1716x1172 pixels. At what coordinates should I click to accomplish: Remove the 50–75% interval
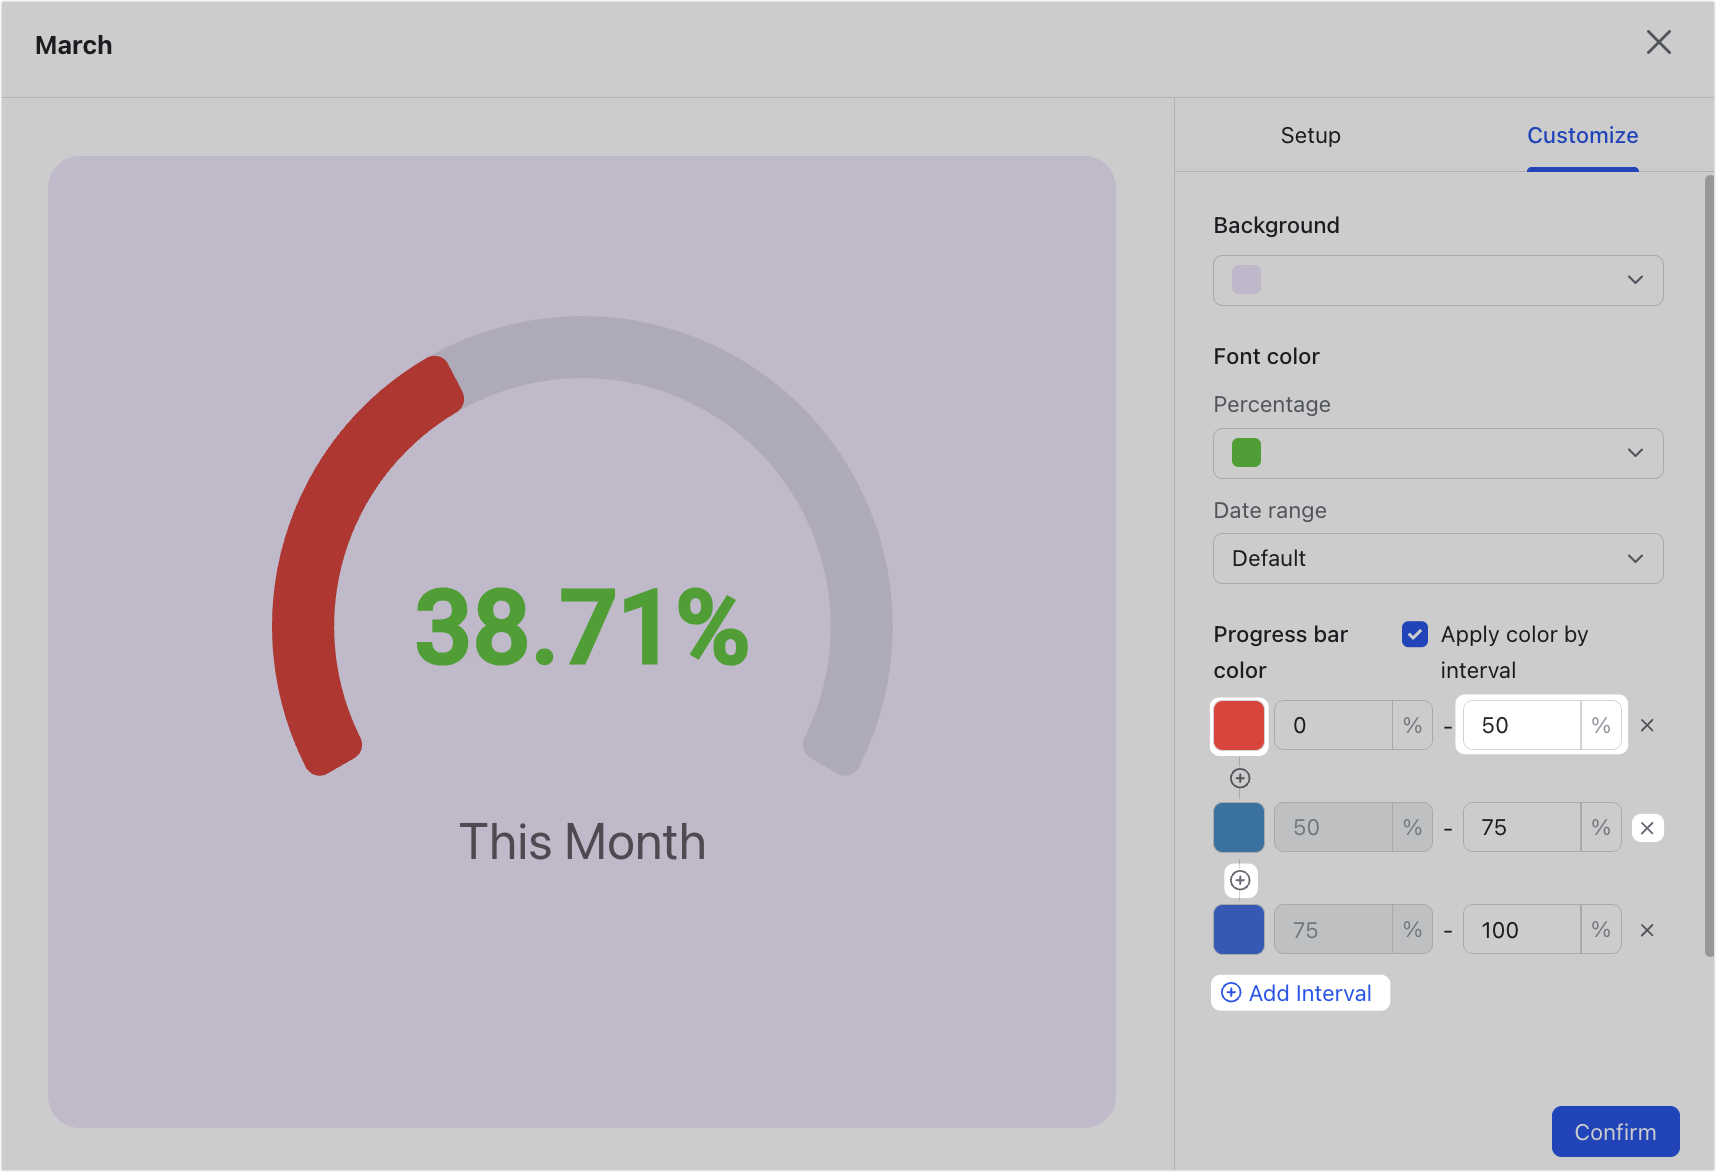click(x=1648, y=827)
